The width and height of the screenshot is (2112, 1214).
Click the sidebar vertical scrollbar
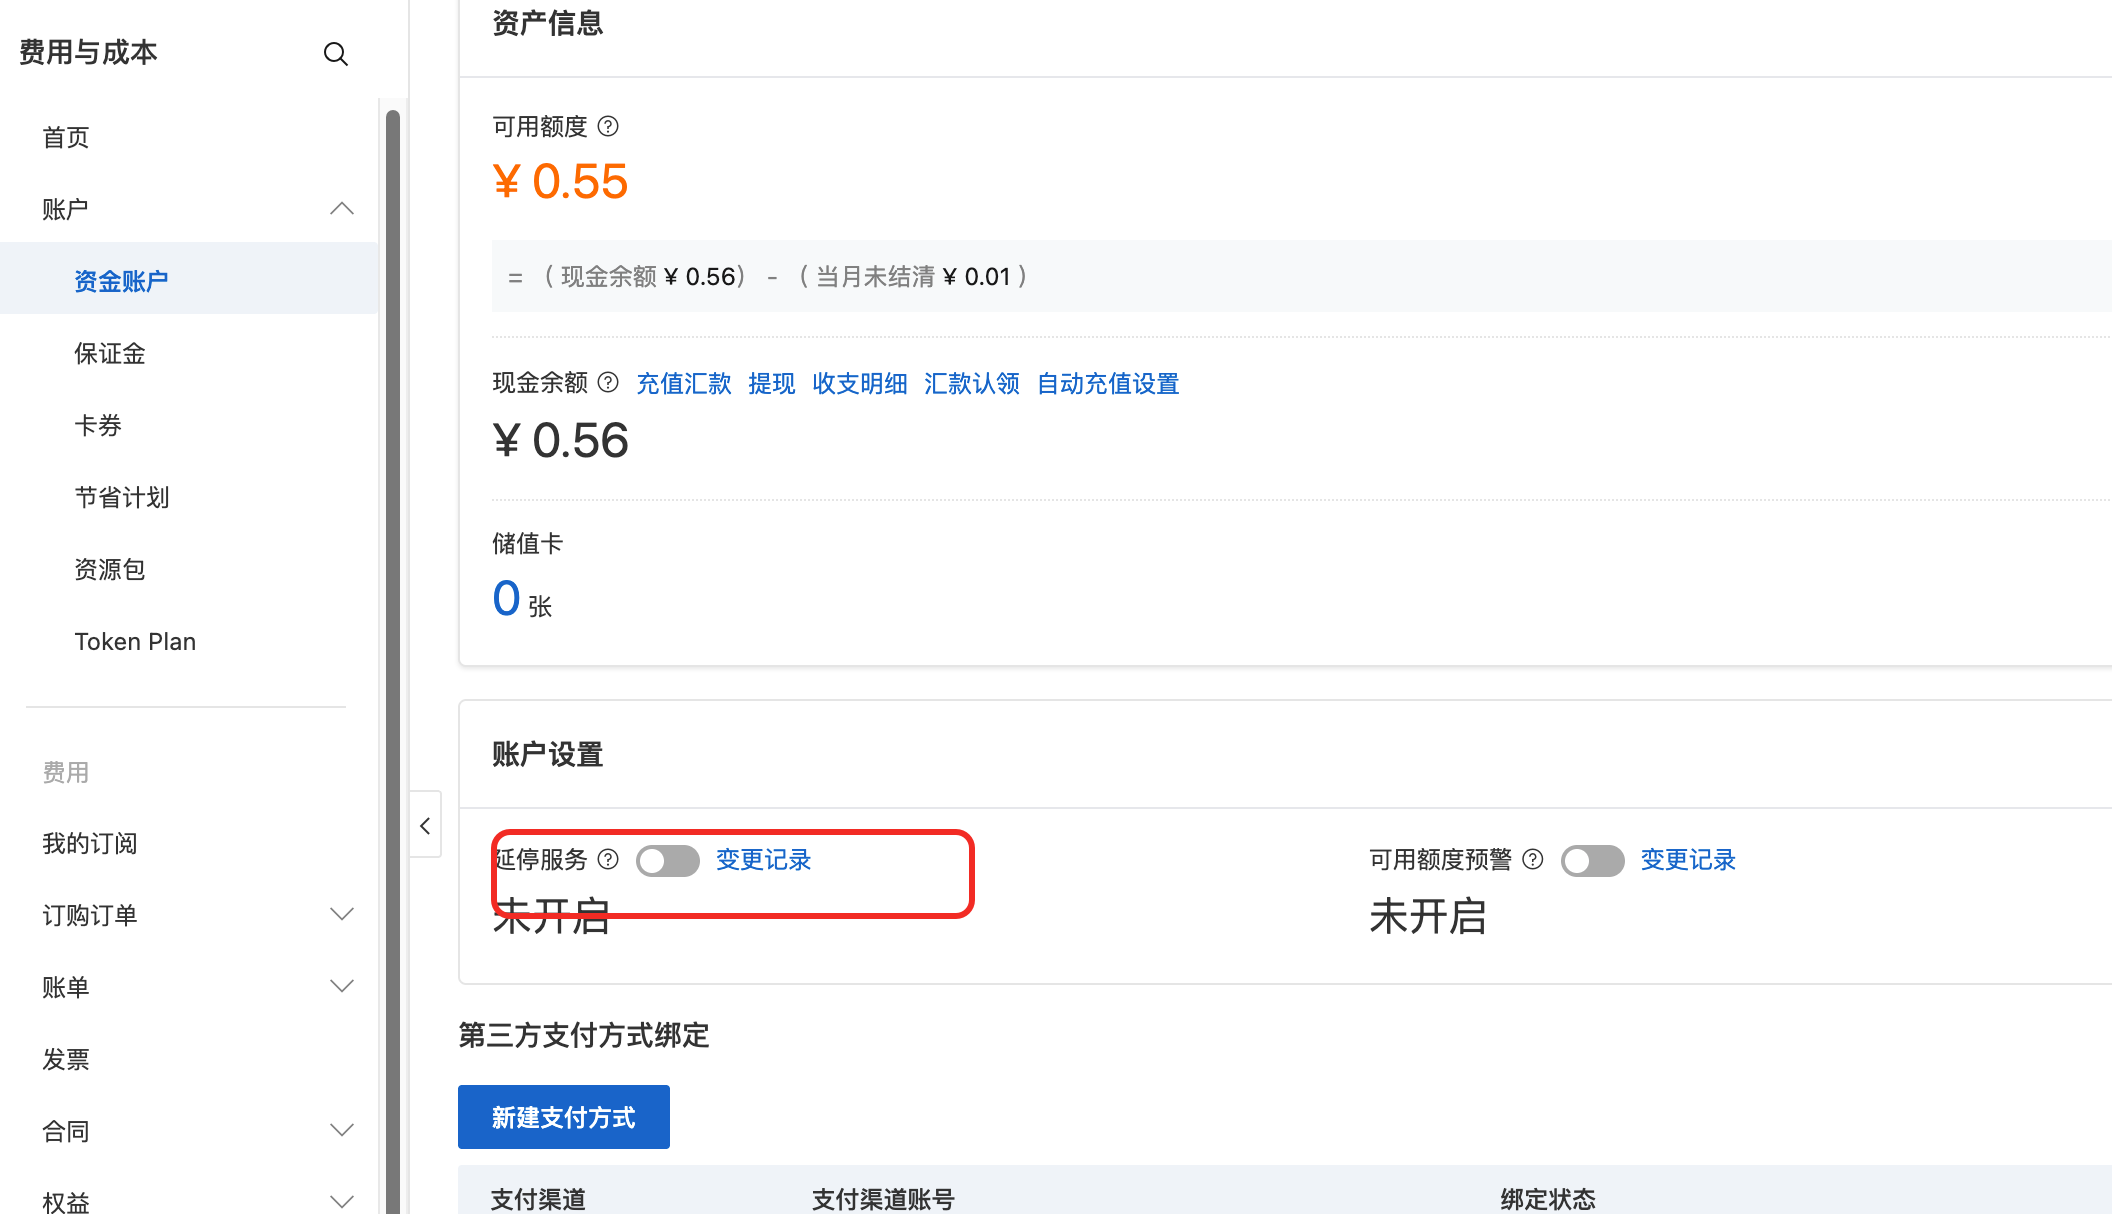[393, 660]
